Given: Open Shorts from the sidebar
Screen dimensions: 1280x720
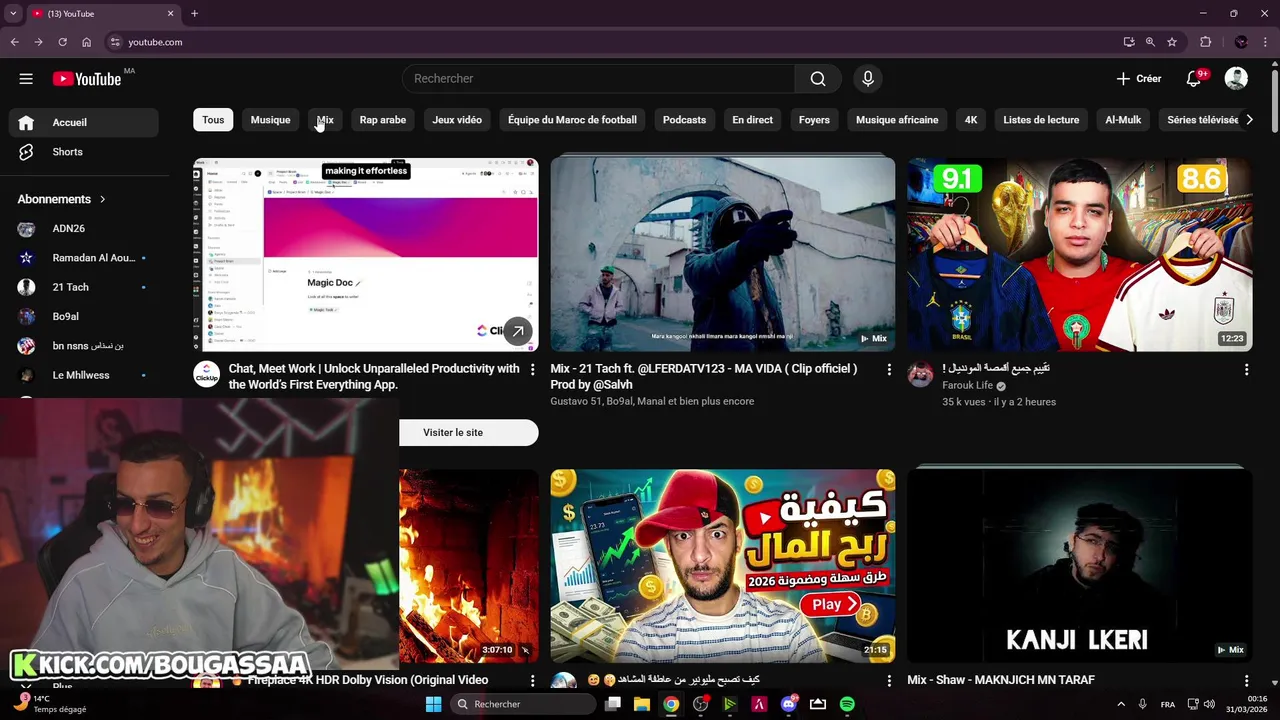Looking at the screenshot, I should point(84,152).
